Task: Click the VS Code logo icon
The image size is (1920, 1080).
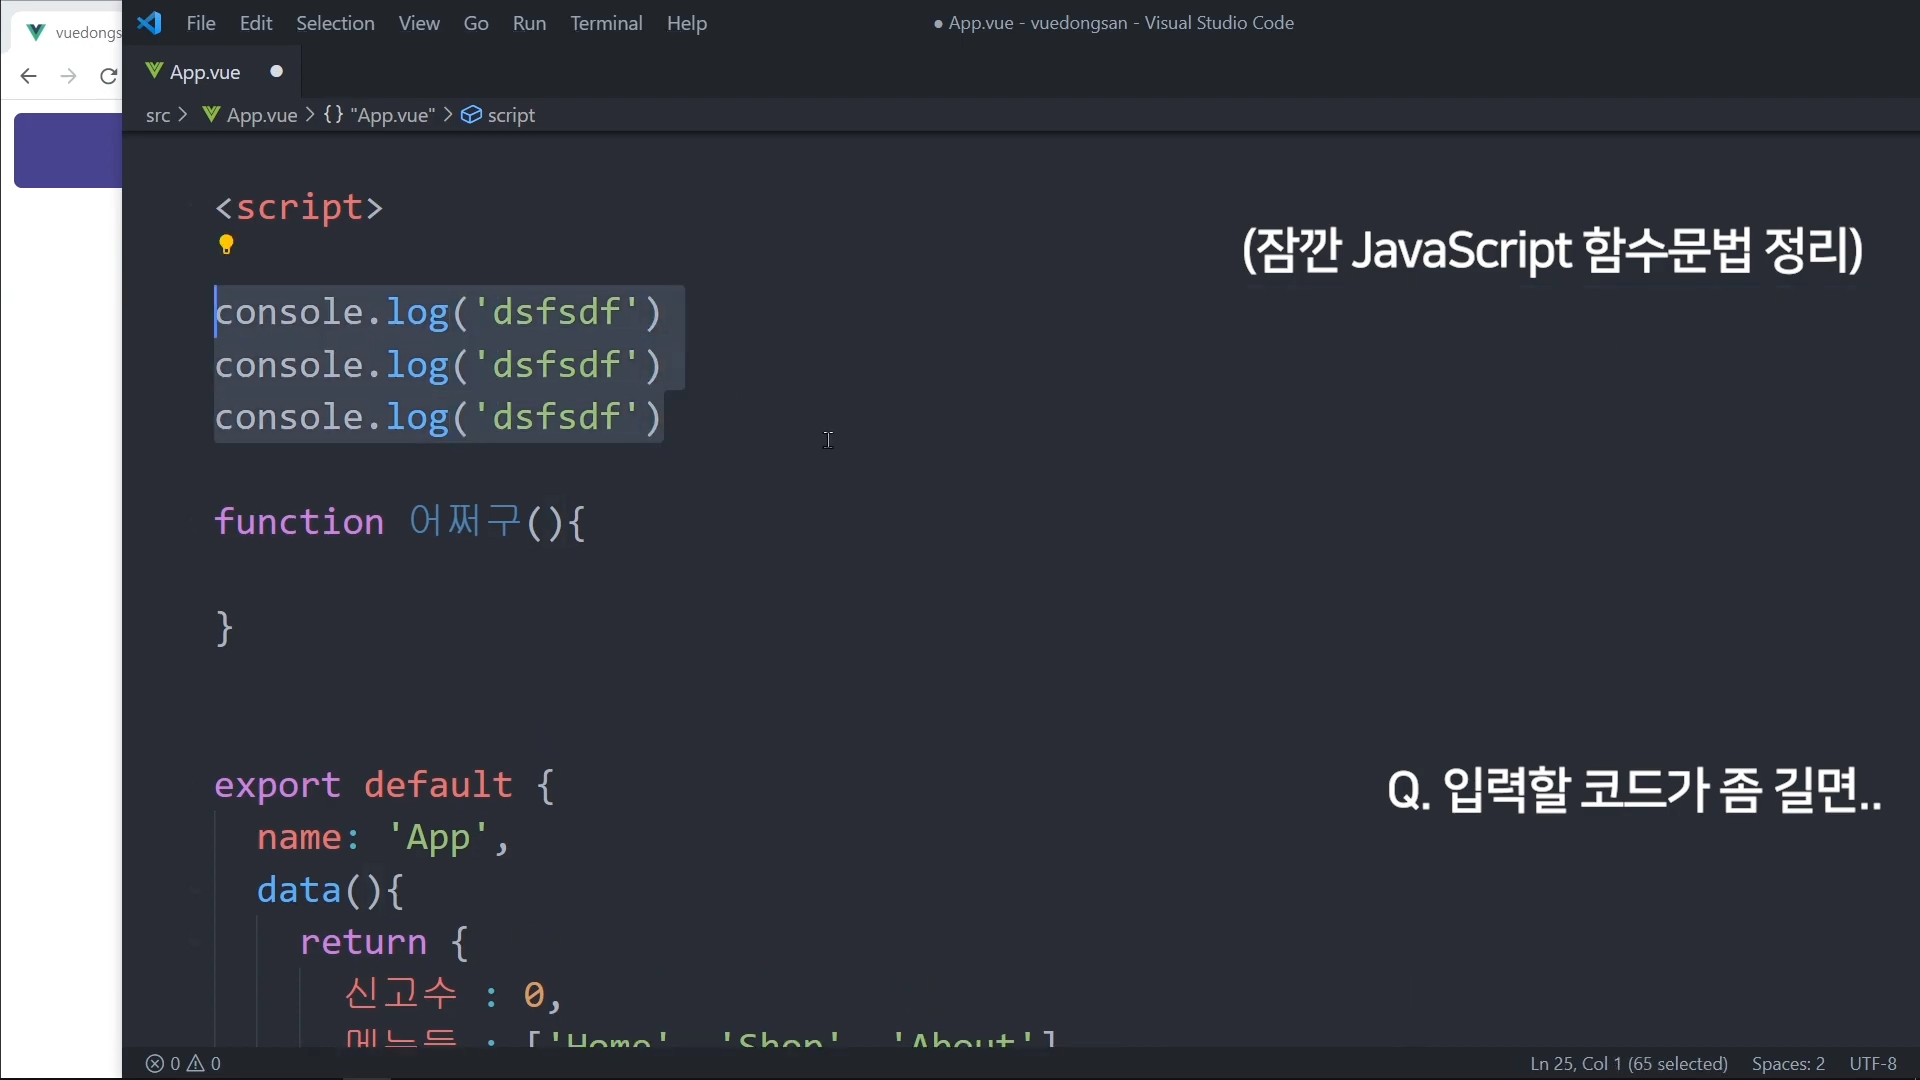Action: 150,23
